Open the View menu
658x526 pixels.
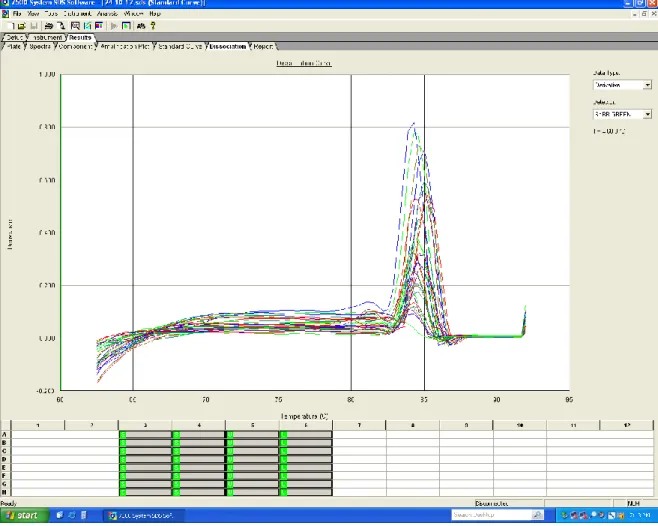click(33, 14)
